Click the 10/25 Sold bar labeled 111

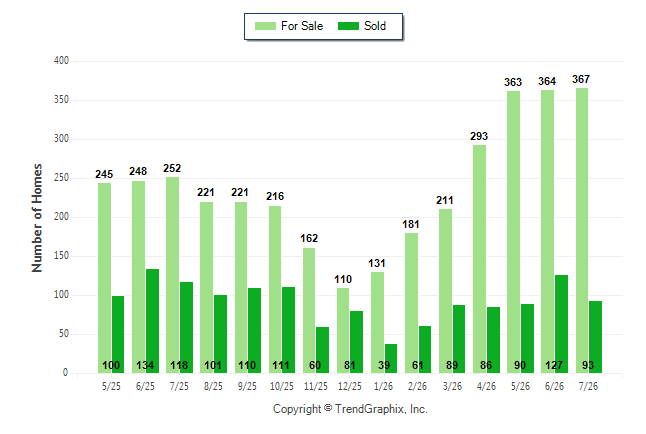point(288,330)
